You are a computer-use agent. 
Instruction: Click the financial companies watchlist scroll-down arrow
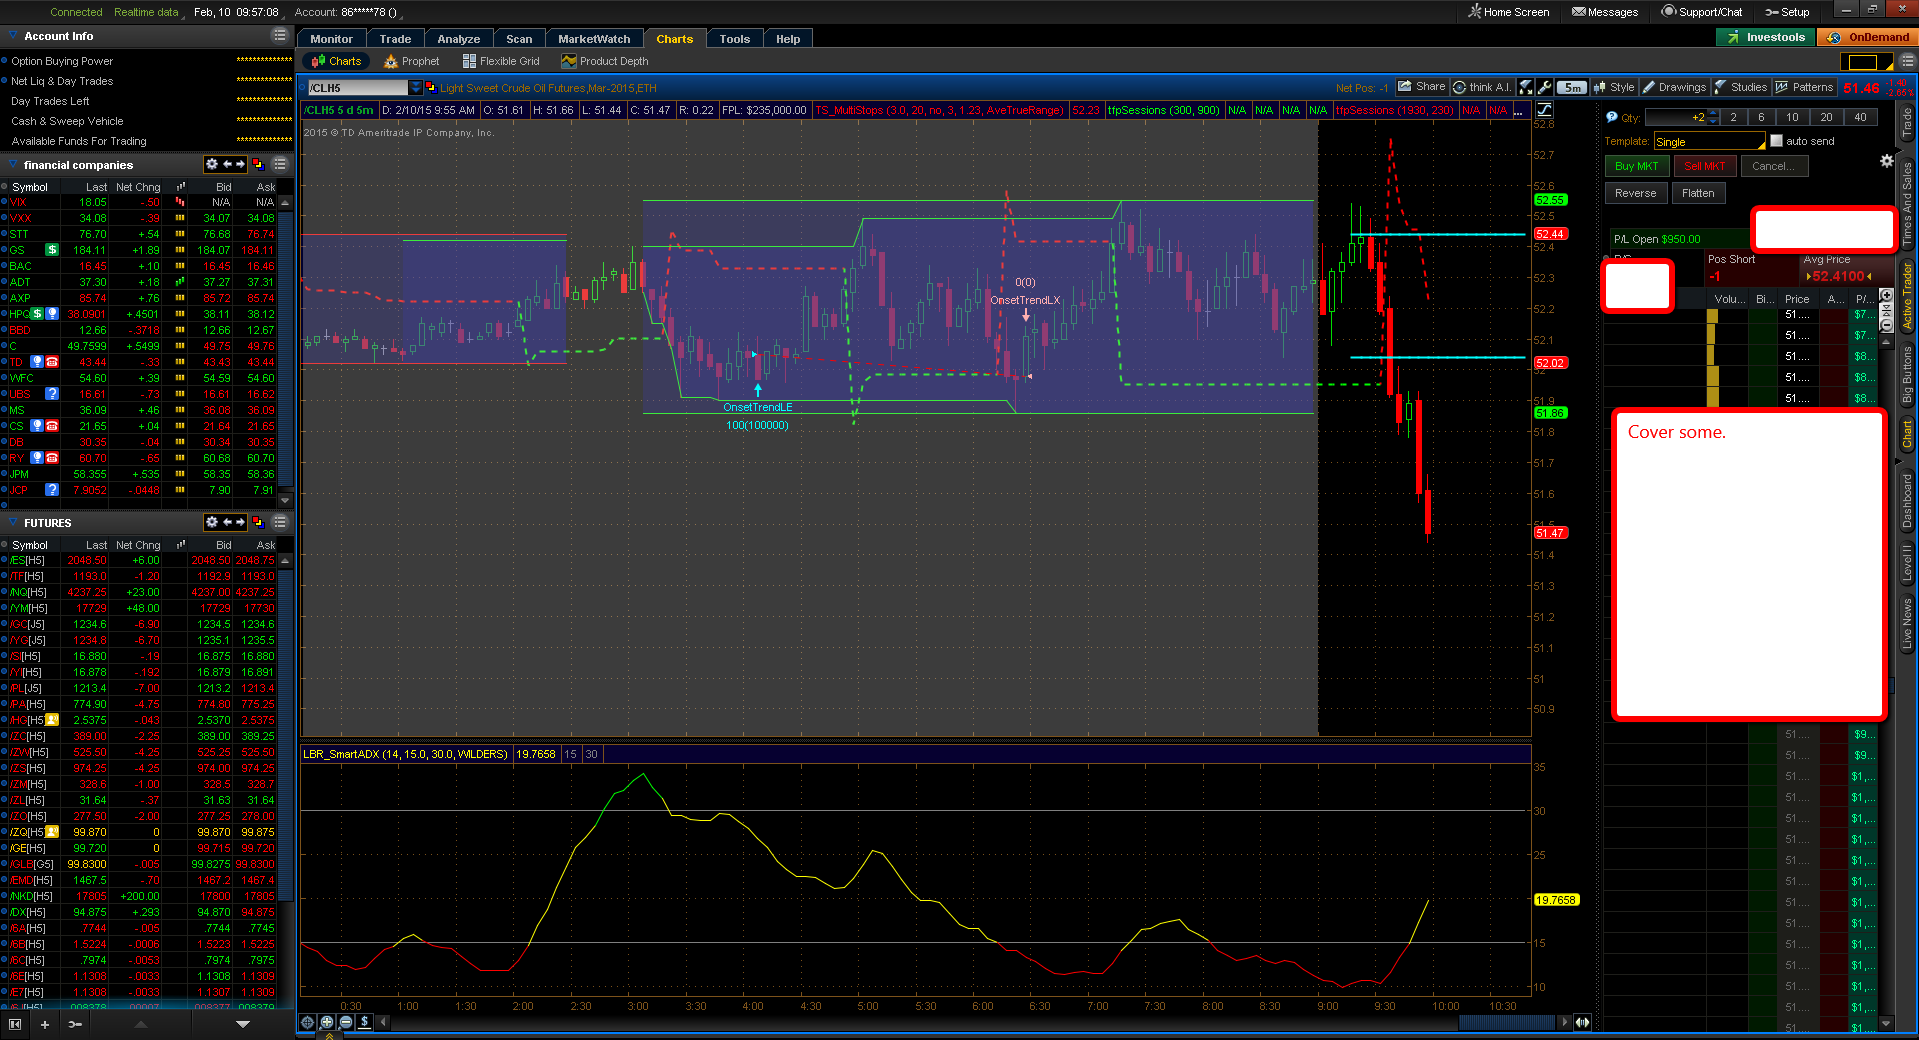click(285, 499)
